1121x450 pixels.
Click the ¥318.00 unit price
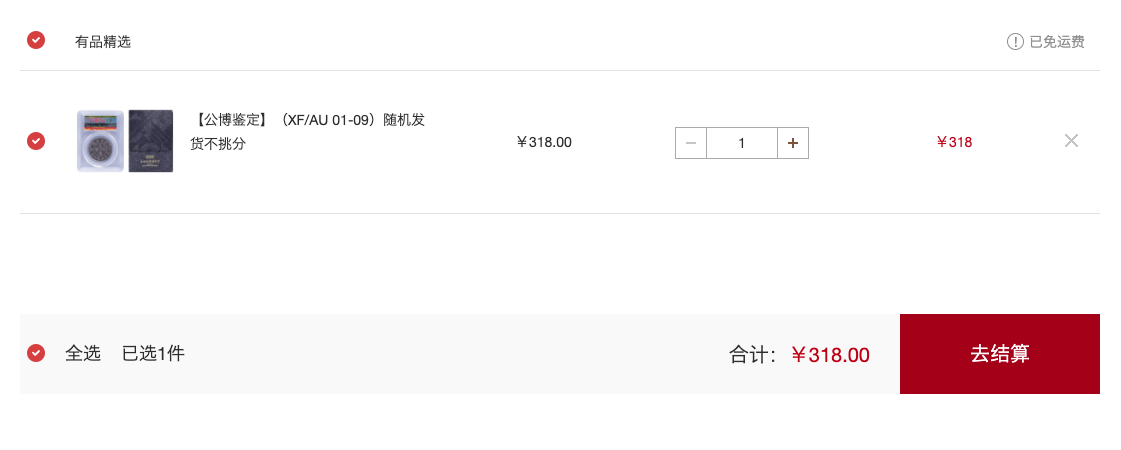(544, 142)
